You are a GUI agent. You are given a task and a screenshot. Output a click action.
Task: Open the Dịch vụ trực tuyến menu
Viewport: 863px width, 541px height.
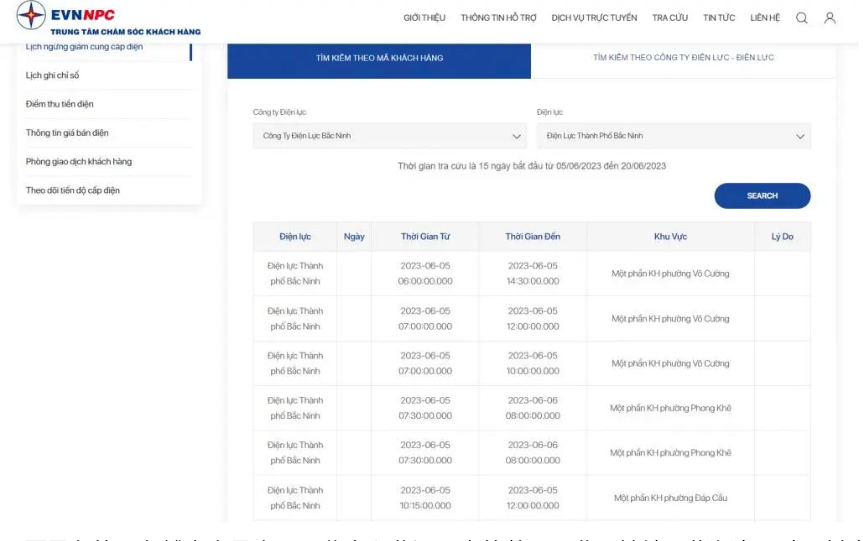tap(594, 18)
